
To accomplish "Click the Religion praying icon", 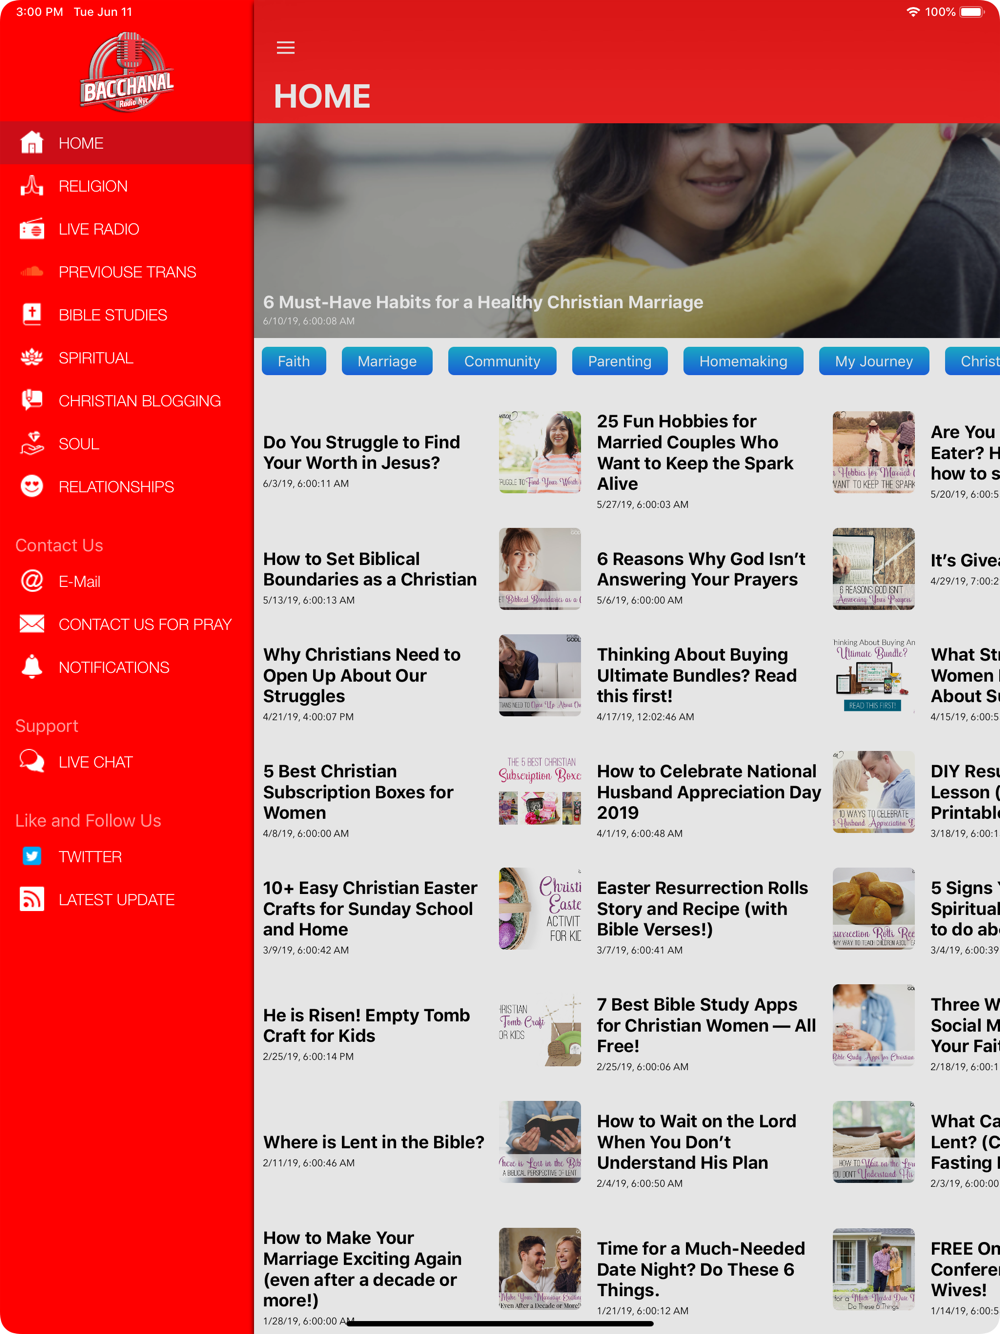I will [x=32, y=186].
